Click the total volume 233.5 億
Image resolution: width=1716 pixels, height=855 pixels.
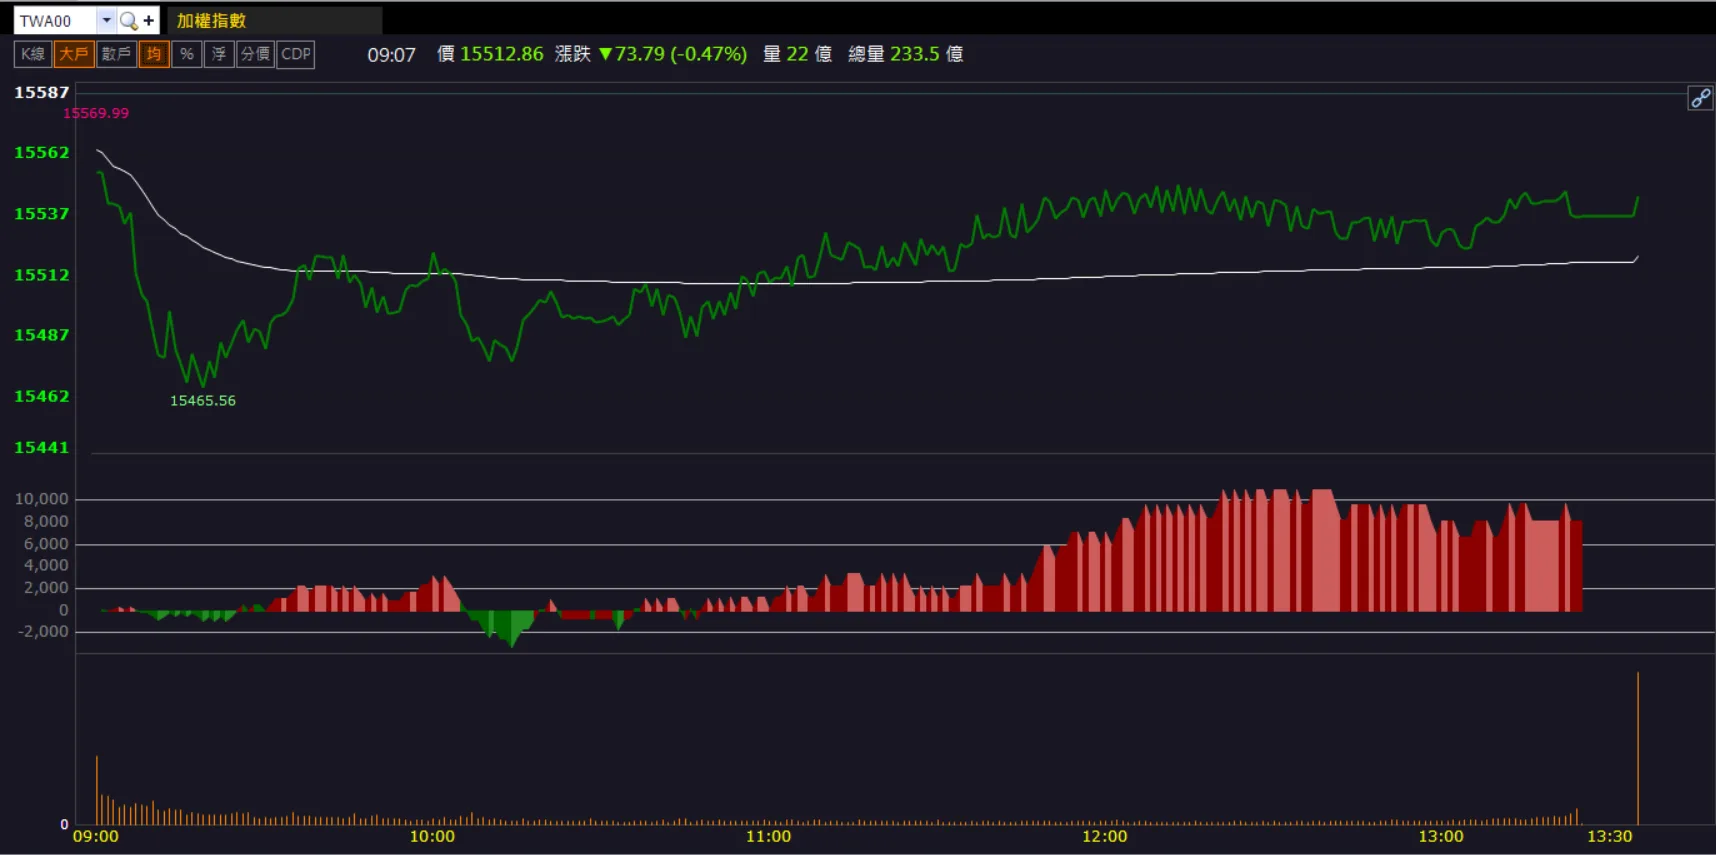click(926, 54)
